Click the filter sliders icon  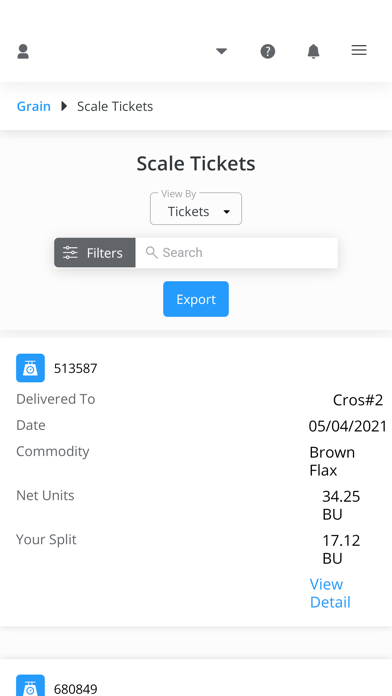point(70,253)
